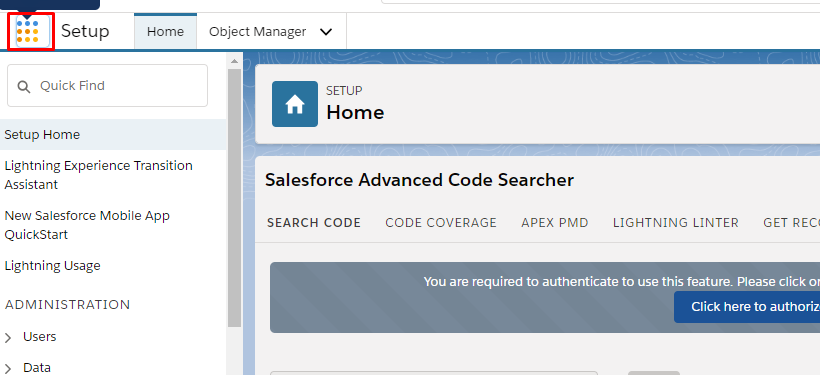Expand the Users section chevron
This screenshot has height=375, width=820.
coord(8,338)
